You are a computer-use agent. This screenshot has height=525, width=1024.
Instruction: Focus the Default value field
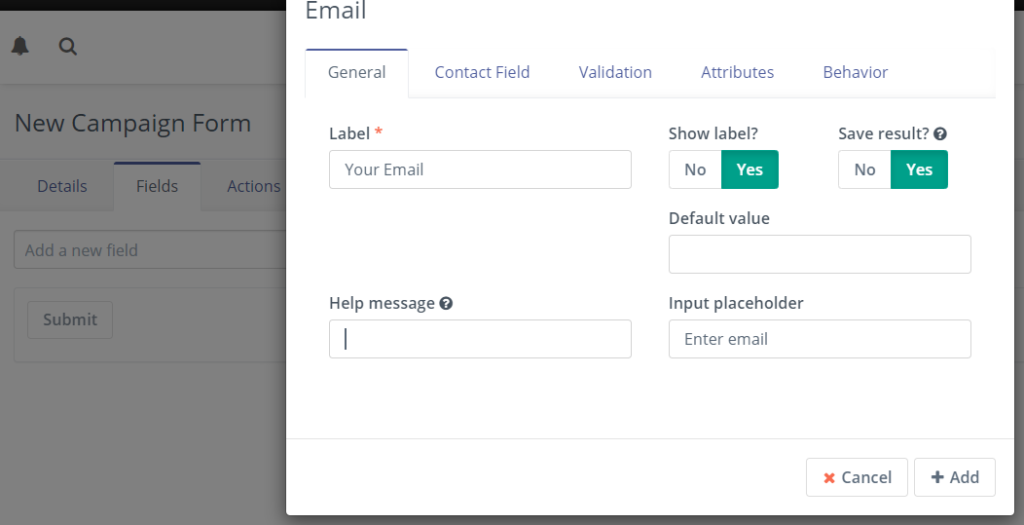click(820, 254)
